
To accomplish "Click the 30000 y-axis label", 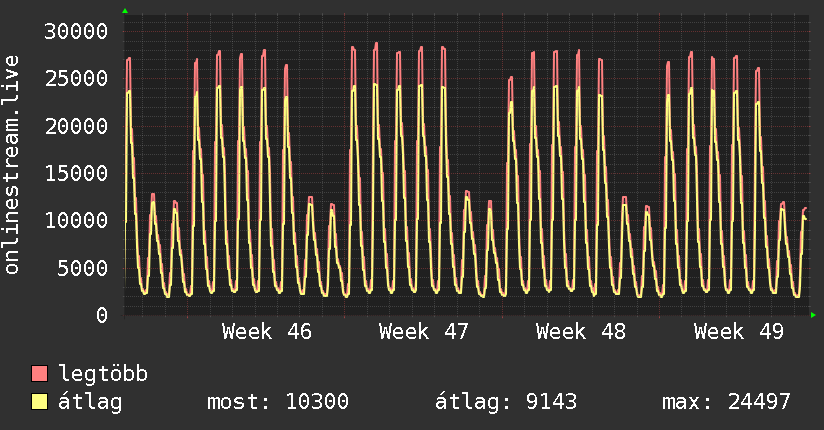I will (76, 32).
